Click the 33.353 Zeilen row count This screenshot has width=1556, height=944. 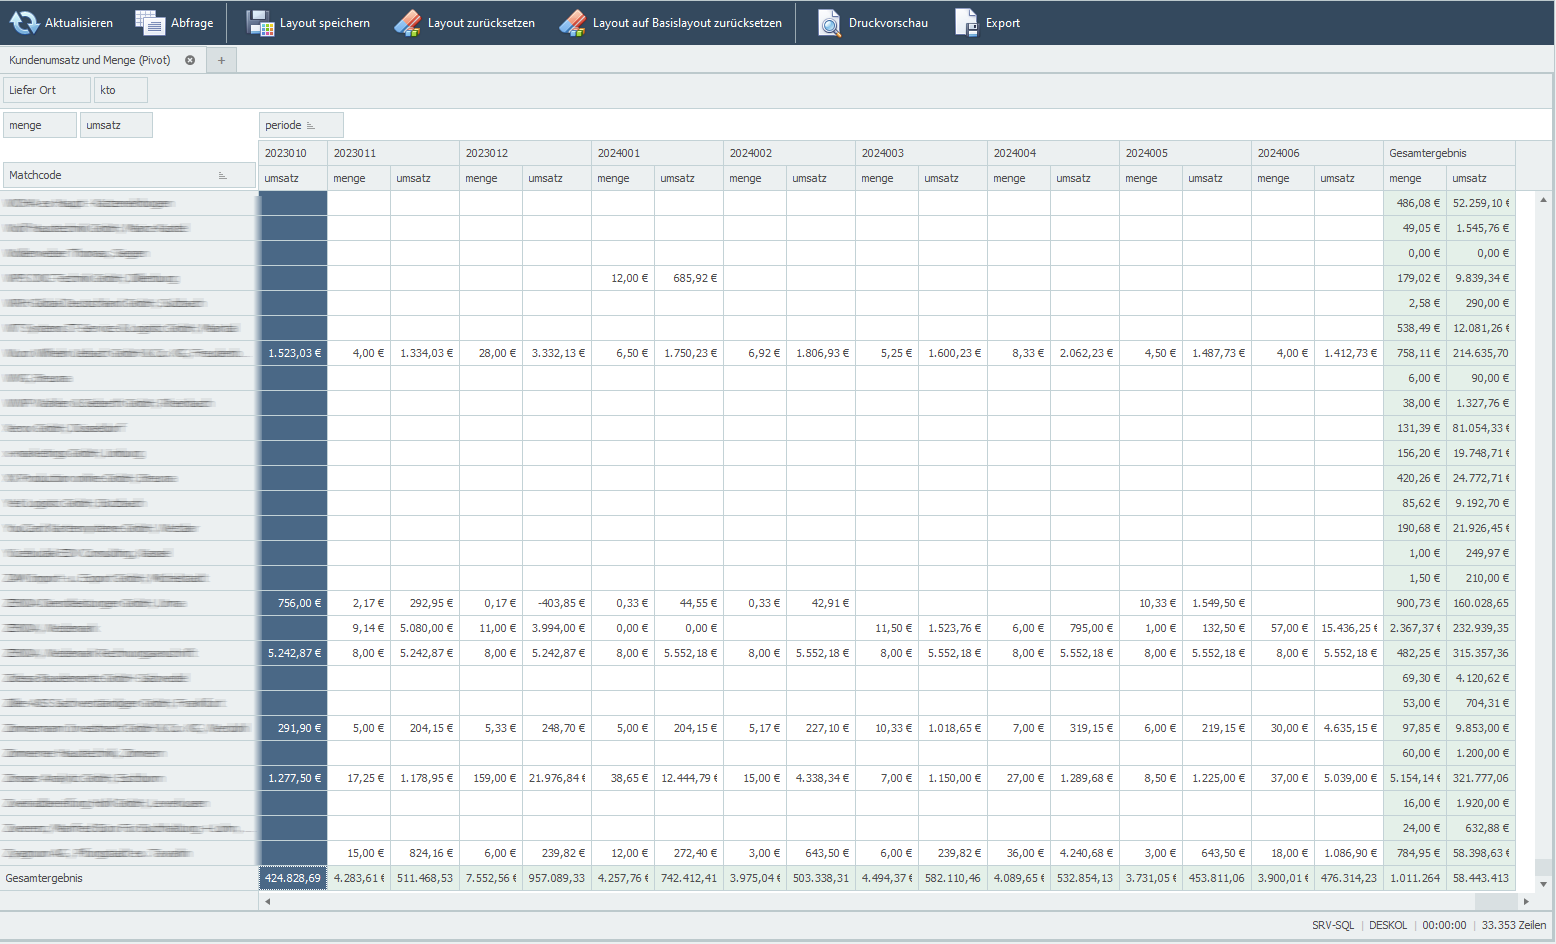pyautogui.click(x=1514, y=925)
